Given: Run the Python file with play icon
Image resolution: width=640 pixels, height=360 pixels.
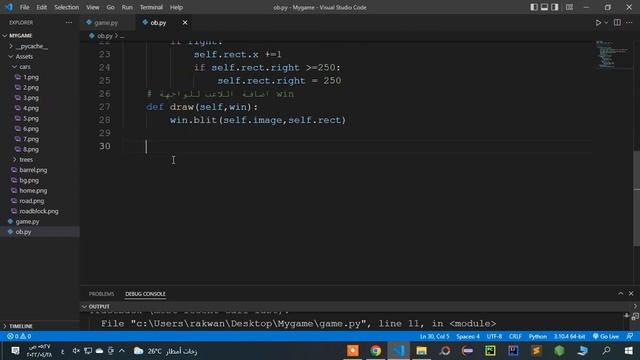Looking at the screenshot, I should (598, 23).
